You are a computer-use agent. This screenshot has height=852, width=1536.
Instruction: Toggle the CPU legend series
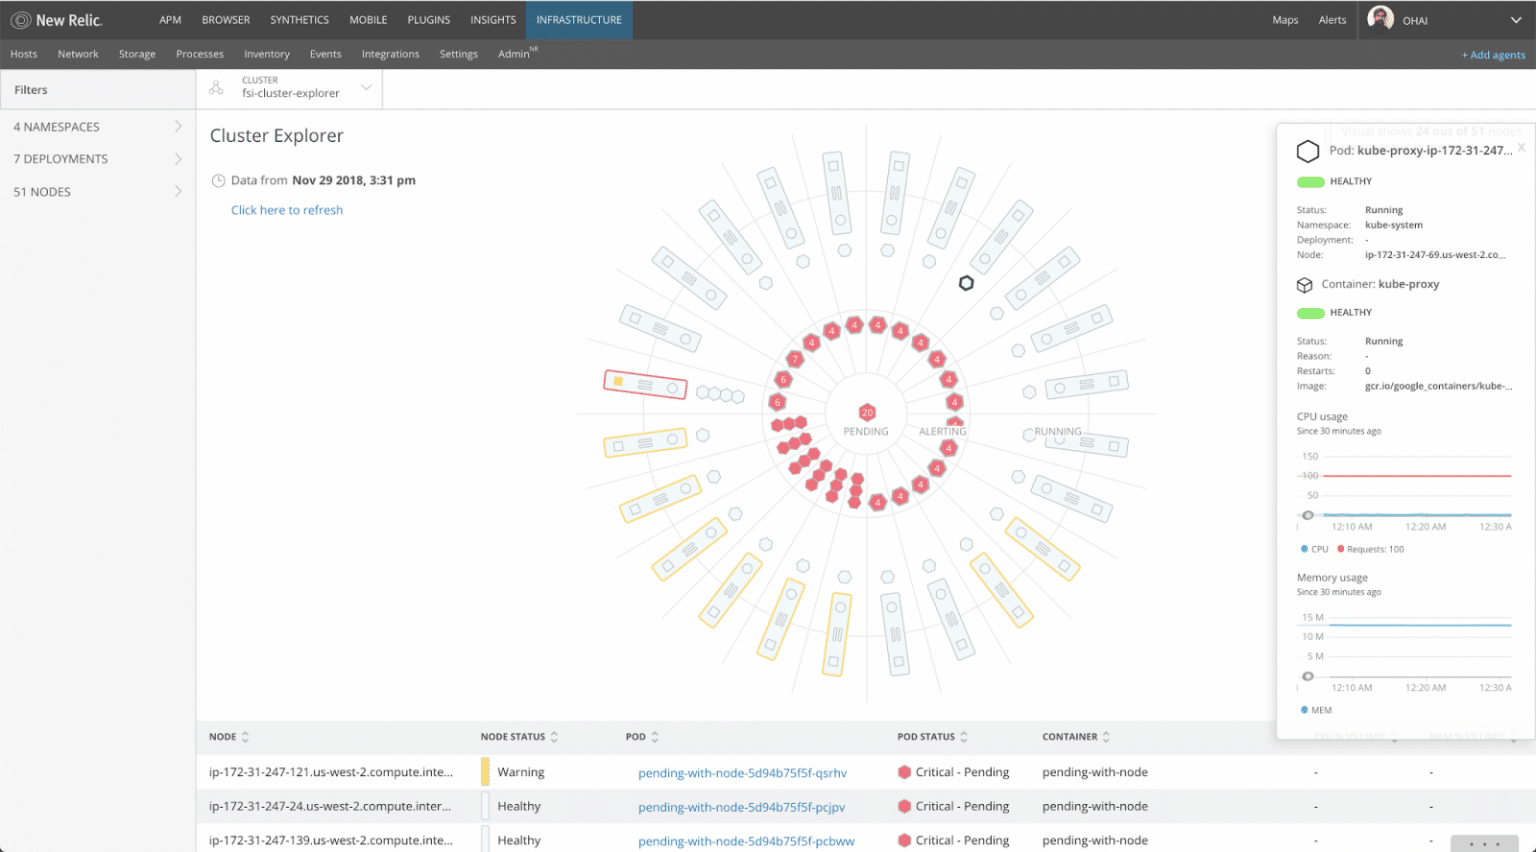(1315, 549)
